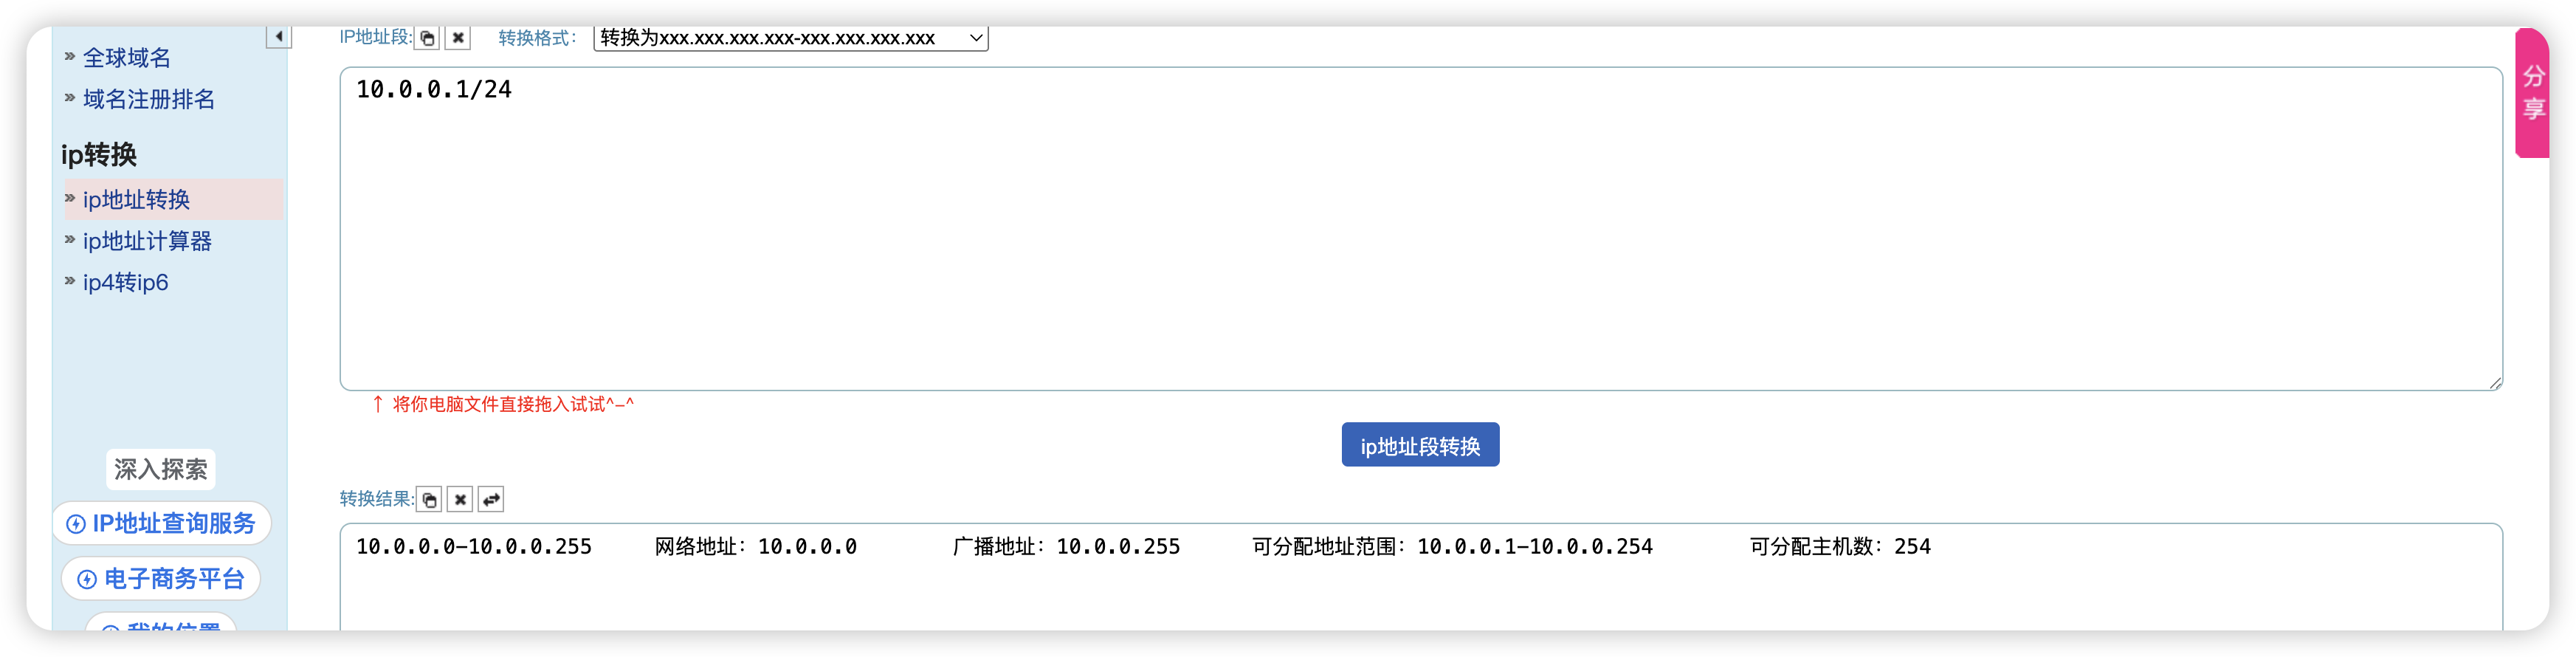
Task: Open 电子商务平台 suggestion
Action: (173, 579)
